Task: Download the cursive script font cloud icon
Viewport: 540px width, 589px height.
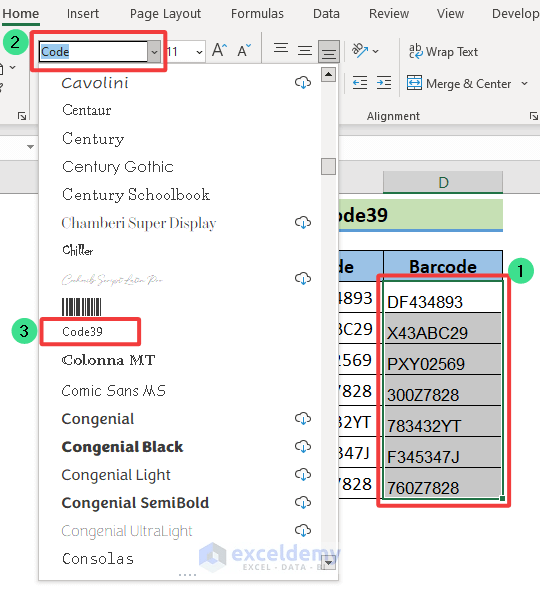Action: point(303,278)
